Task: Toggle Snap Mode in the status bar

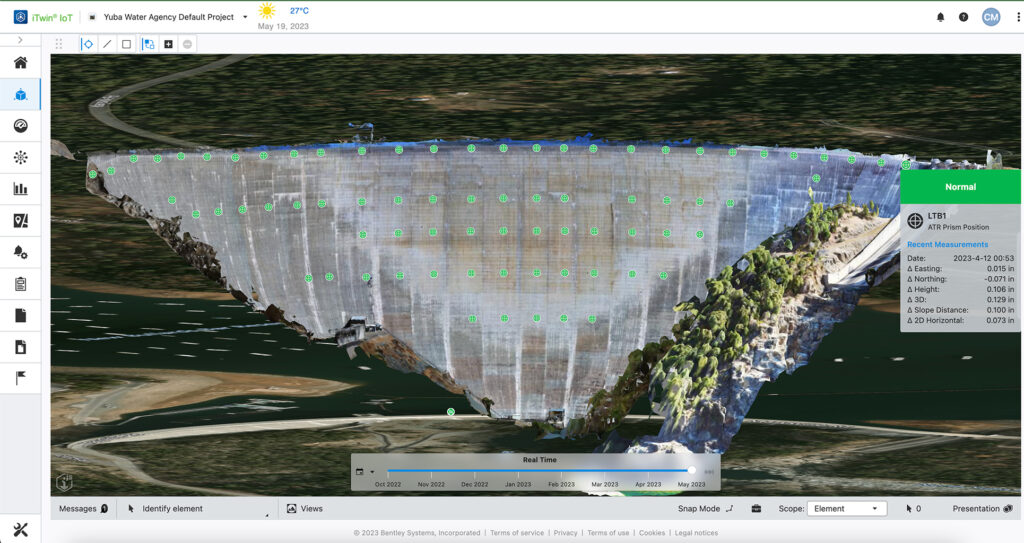Action: click(705, 509)
